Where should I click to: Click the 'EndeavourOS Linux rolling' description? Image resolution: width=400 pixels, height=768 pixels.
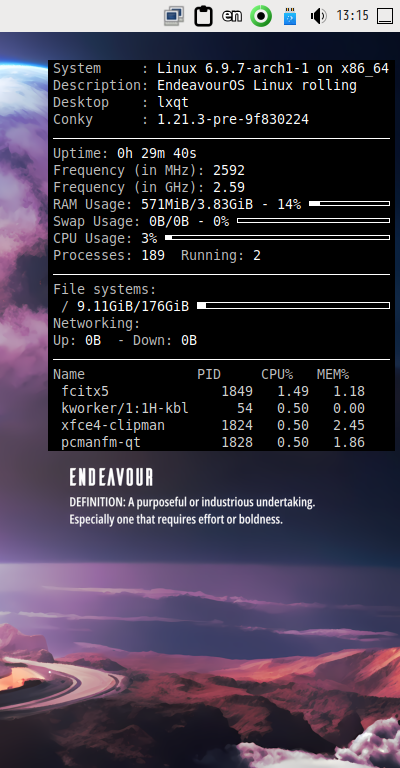[257, 85]
